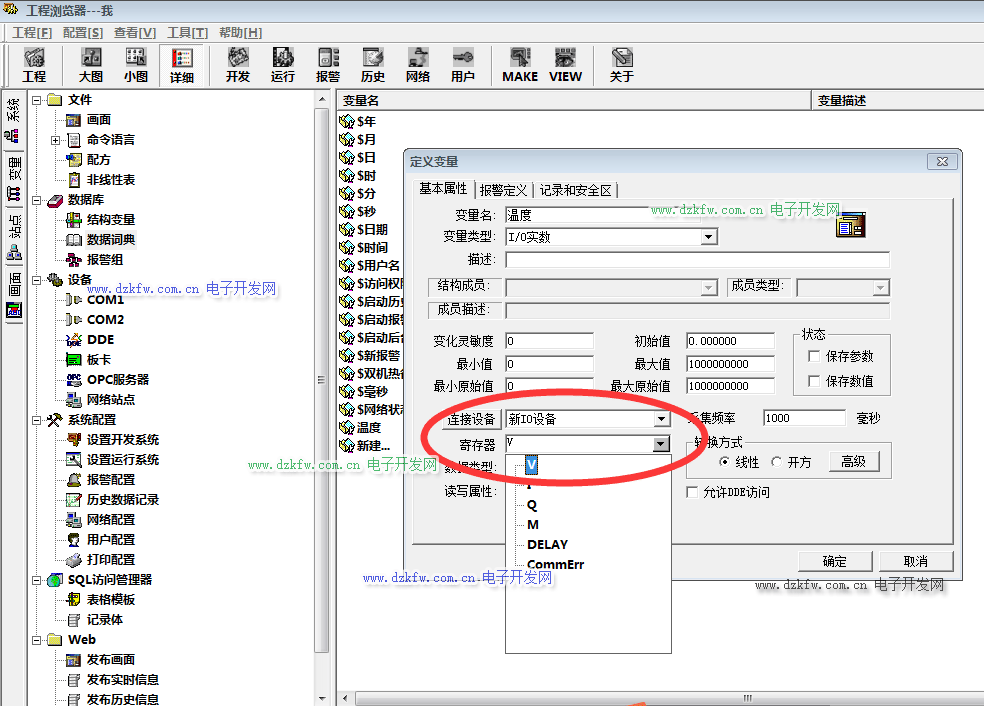Choose DELAY from the register list

(547, 544)
